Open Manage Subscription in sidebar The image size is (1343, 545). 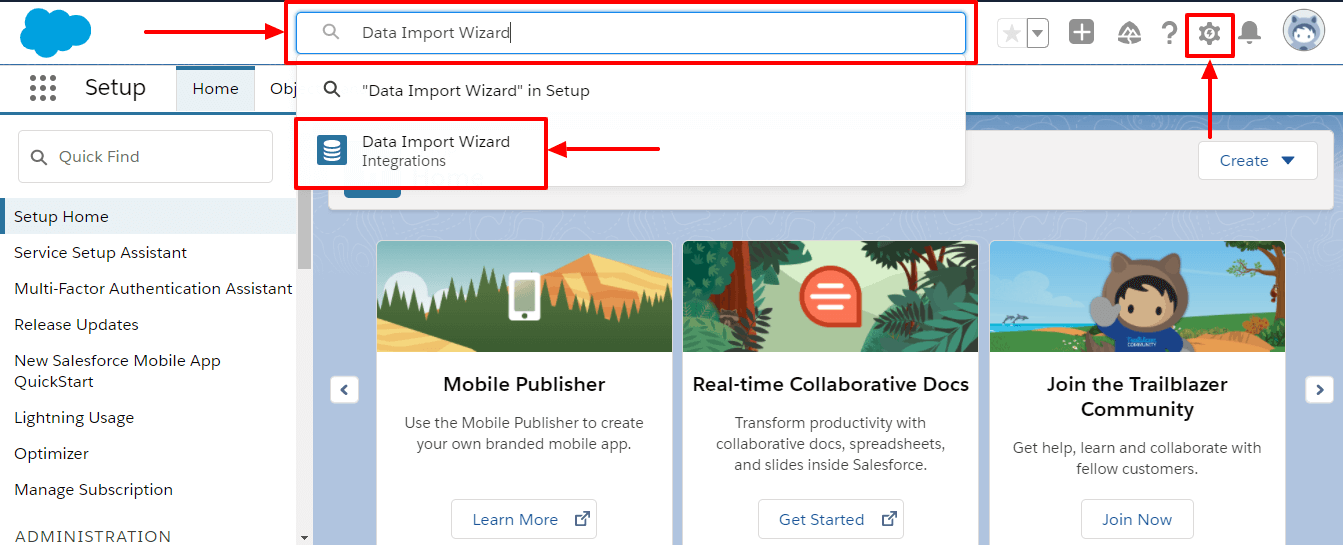tap(94, 490)
